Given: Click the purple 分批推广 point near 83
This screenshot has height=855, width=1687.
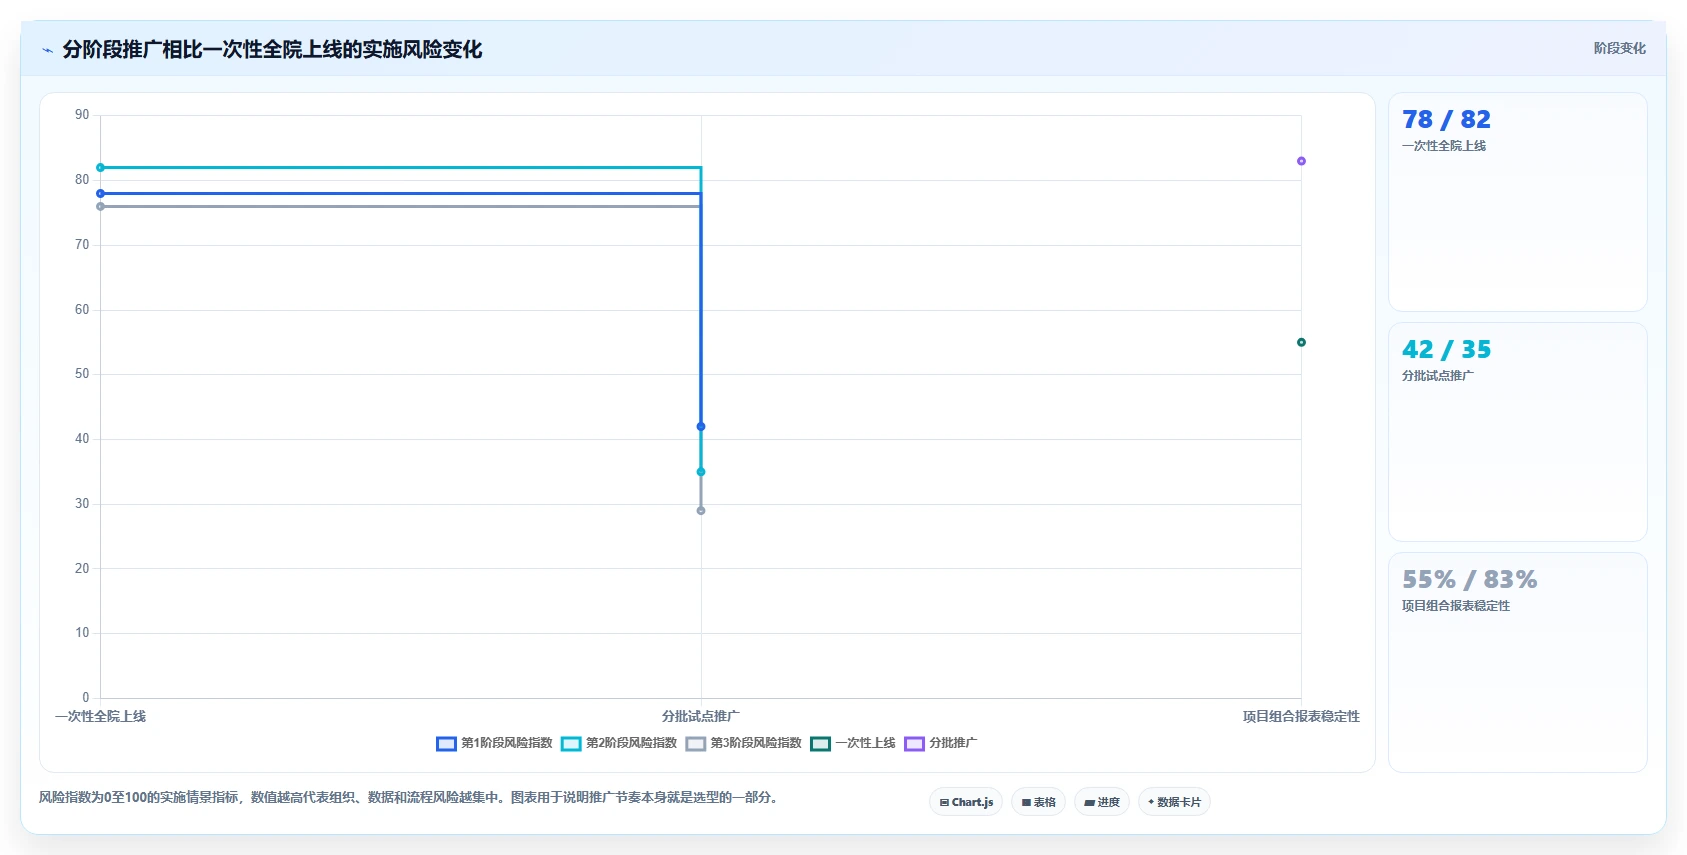Looking at the screenshot, I should [1301, 161].
